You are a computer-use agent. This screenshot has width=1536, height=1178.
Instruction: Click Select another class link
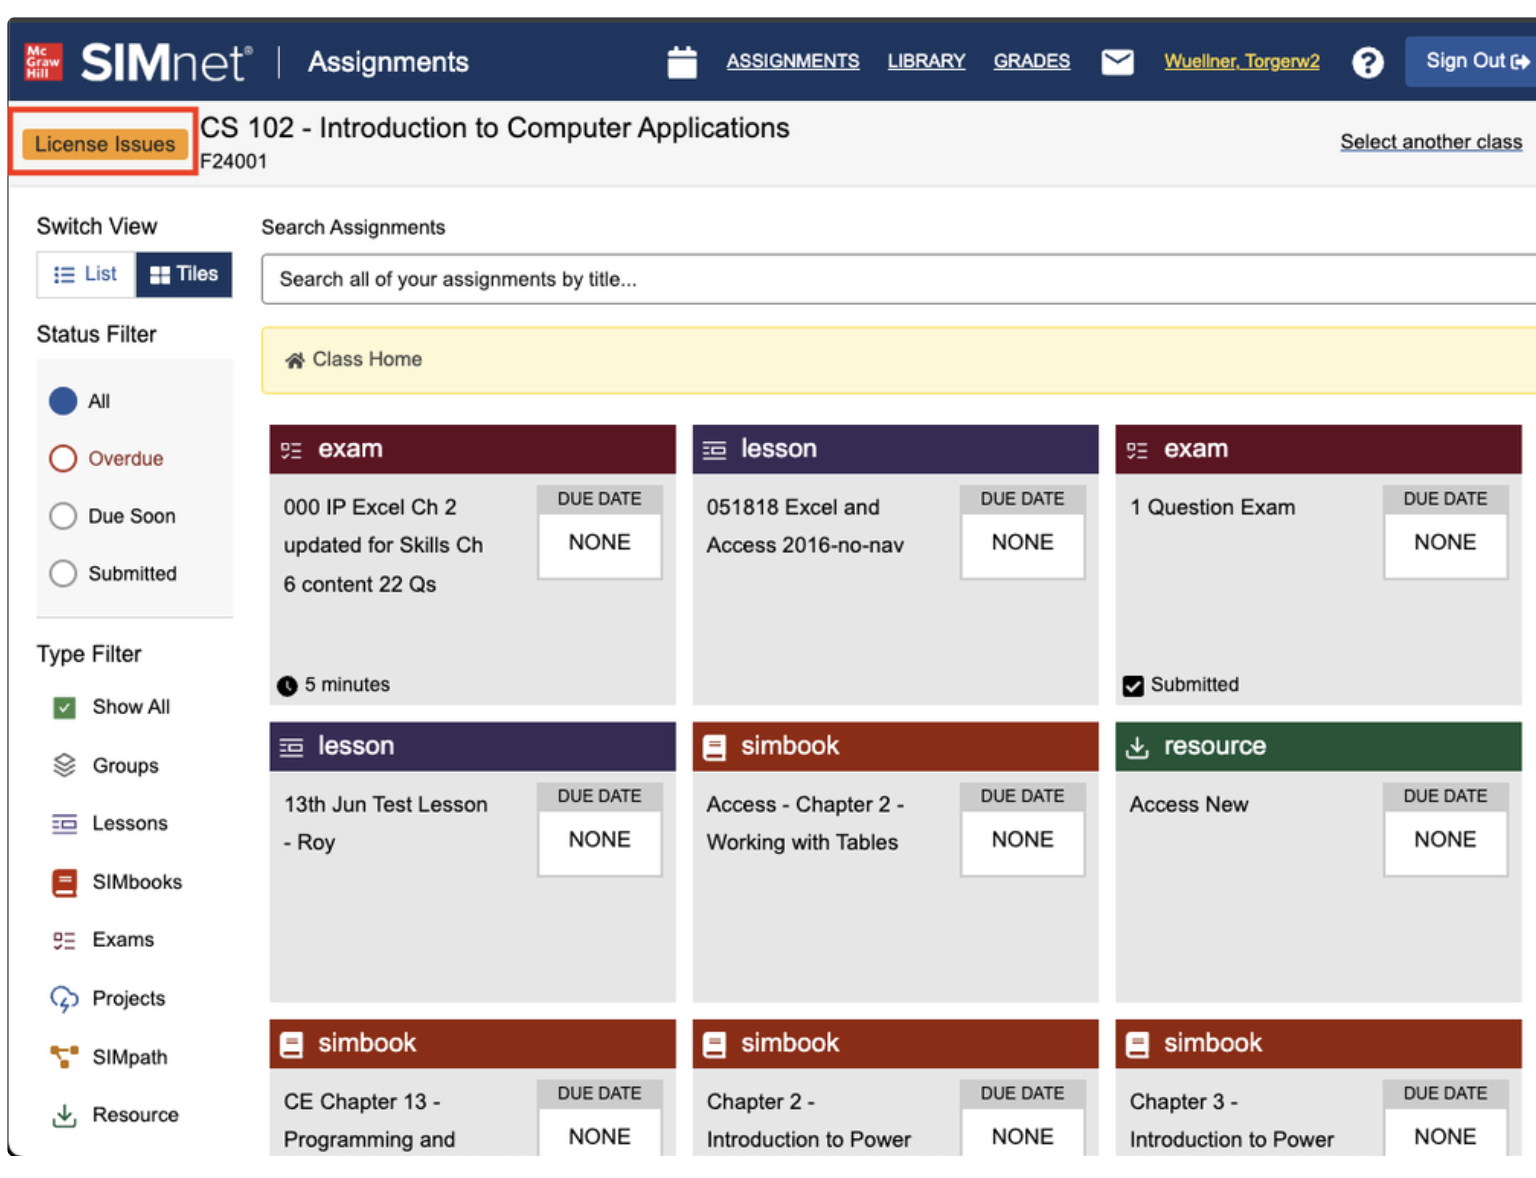(x=1430, y=142)
